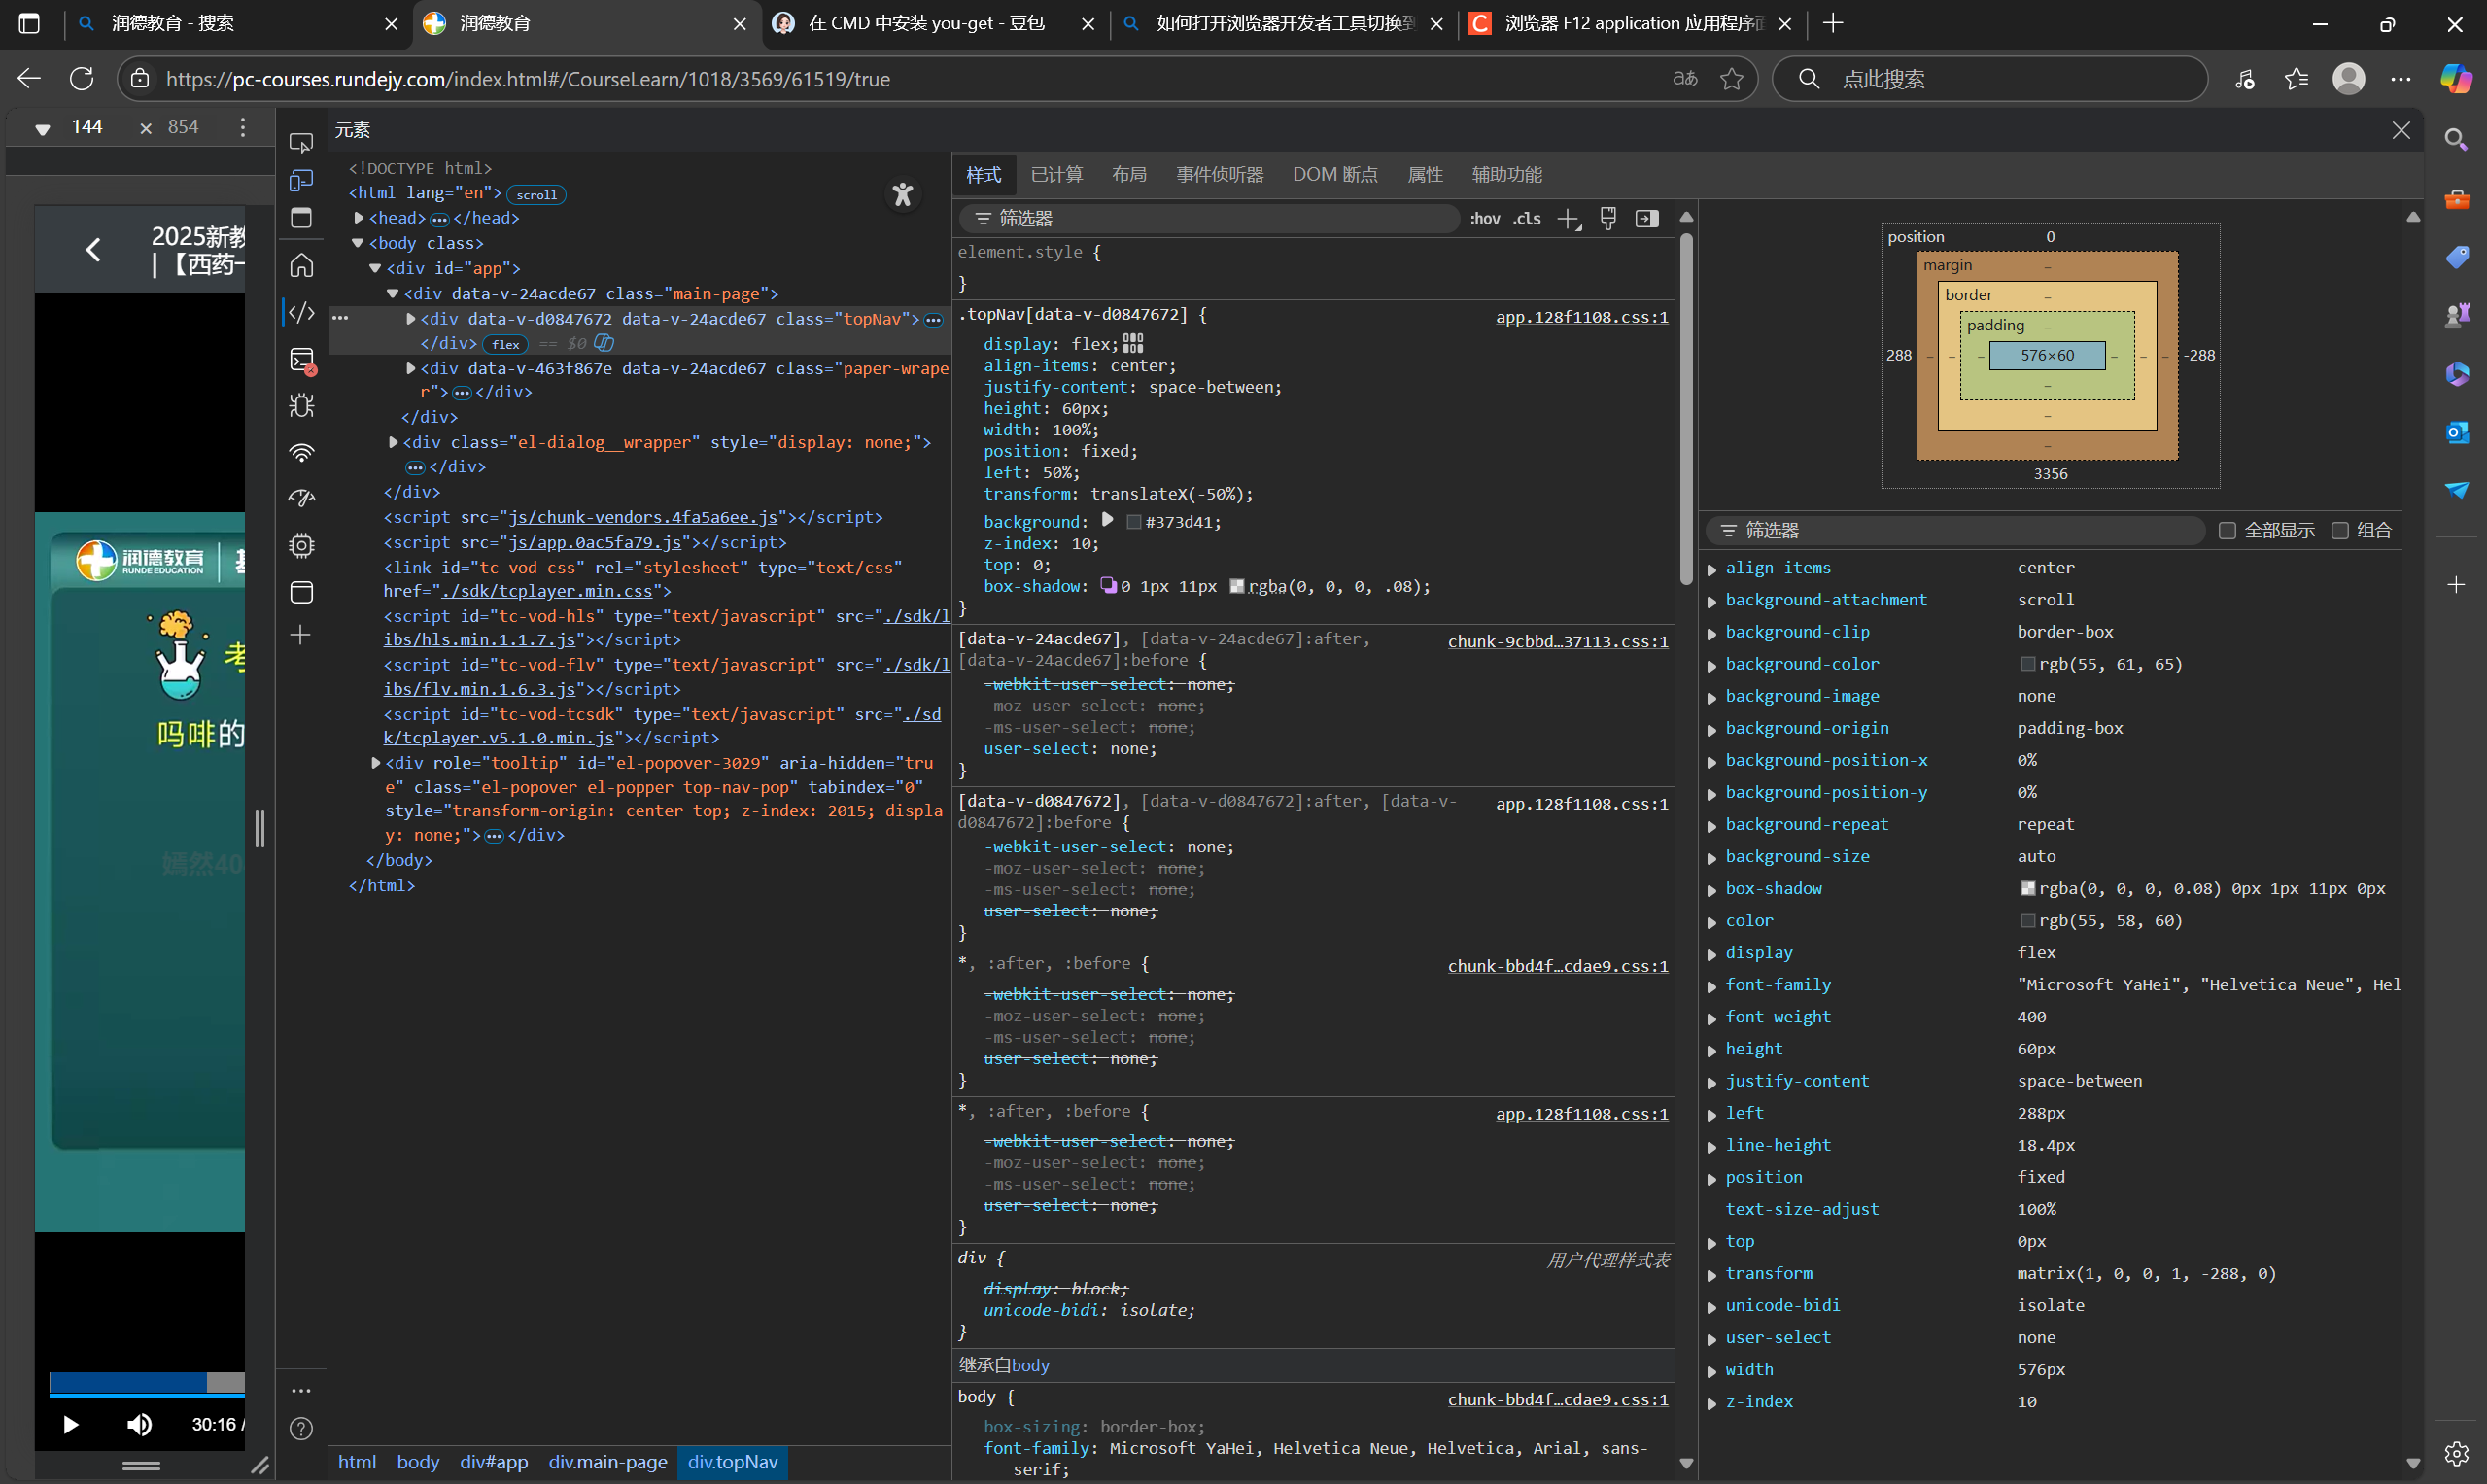Open the Outlook icon in the Edge sidebar
Screen dimensions: 2487x1484
pos(2456,432)
